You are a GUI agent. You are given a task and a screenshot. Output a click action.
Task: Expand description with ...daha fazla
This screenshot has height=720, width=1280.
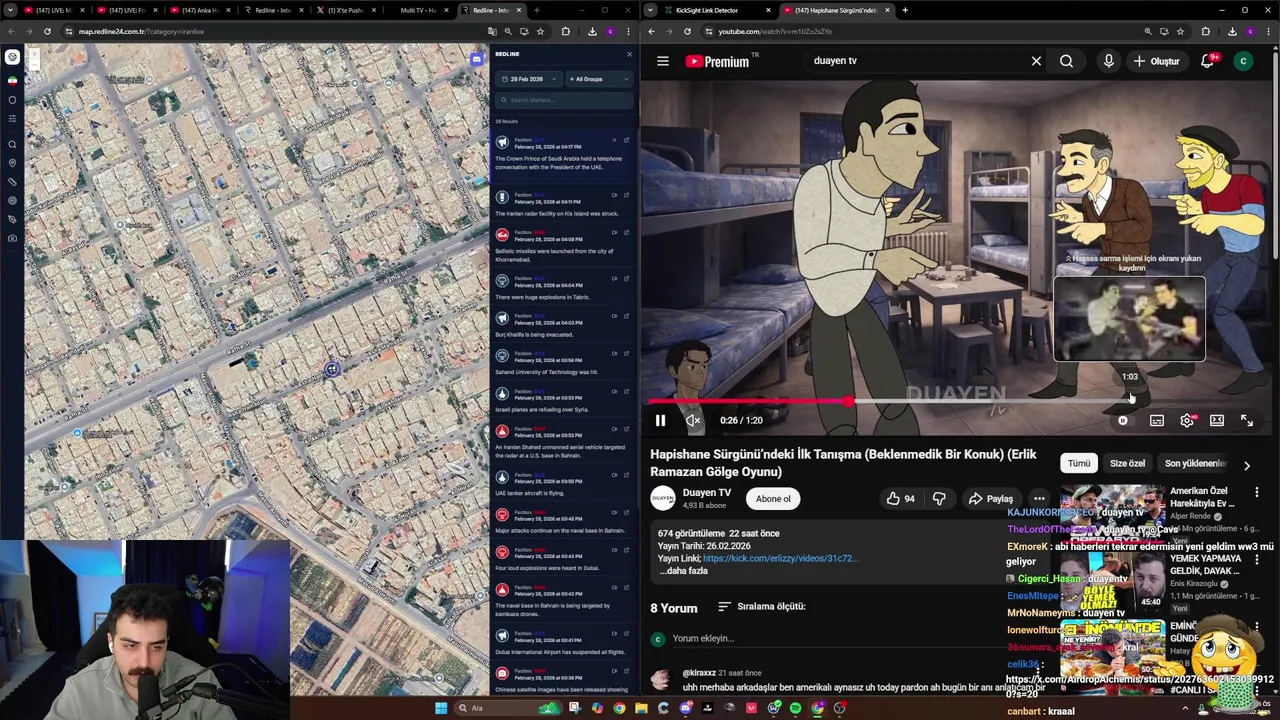point(683,570)
